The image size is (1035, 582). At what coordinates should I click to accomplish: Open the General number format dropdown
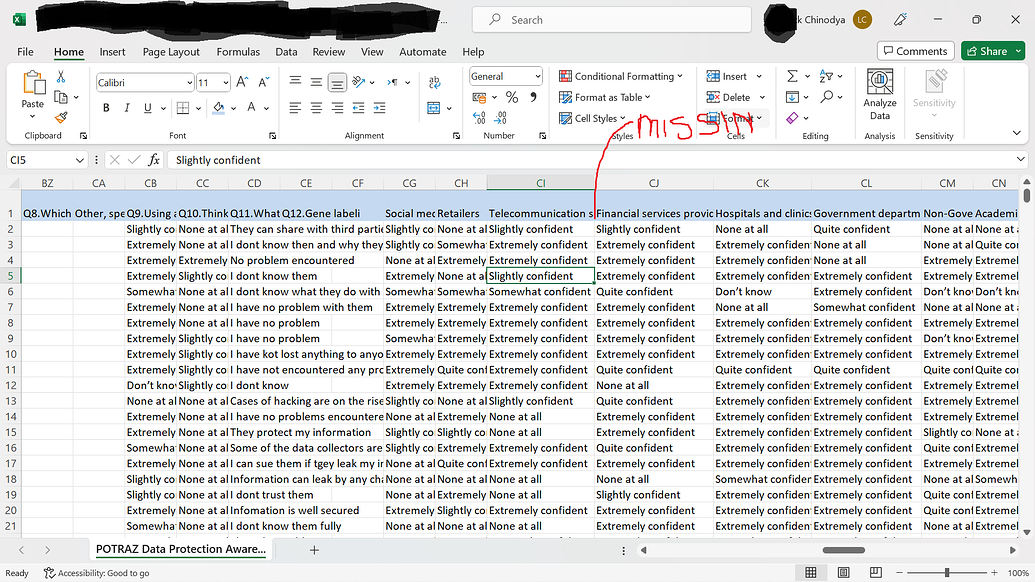[x=537, y=75]
